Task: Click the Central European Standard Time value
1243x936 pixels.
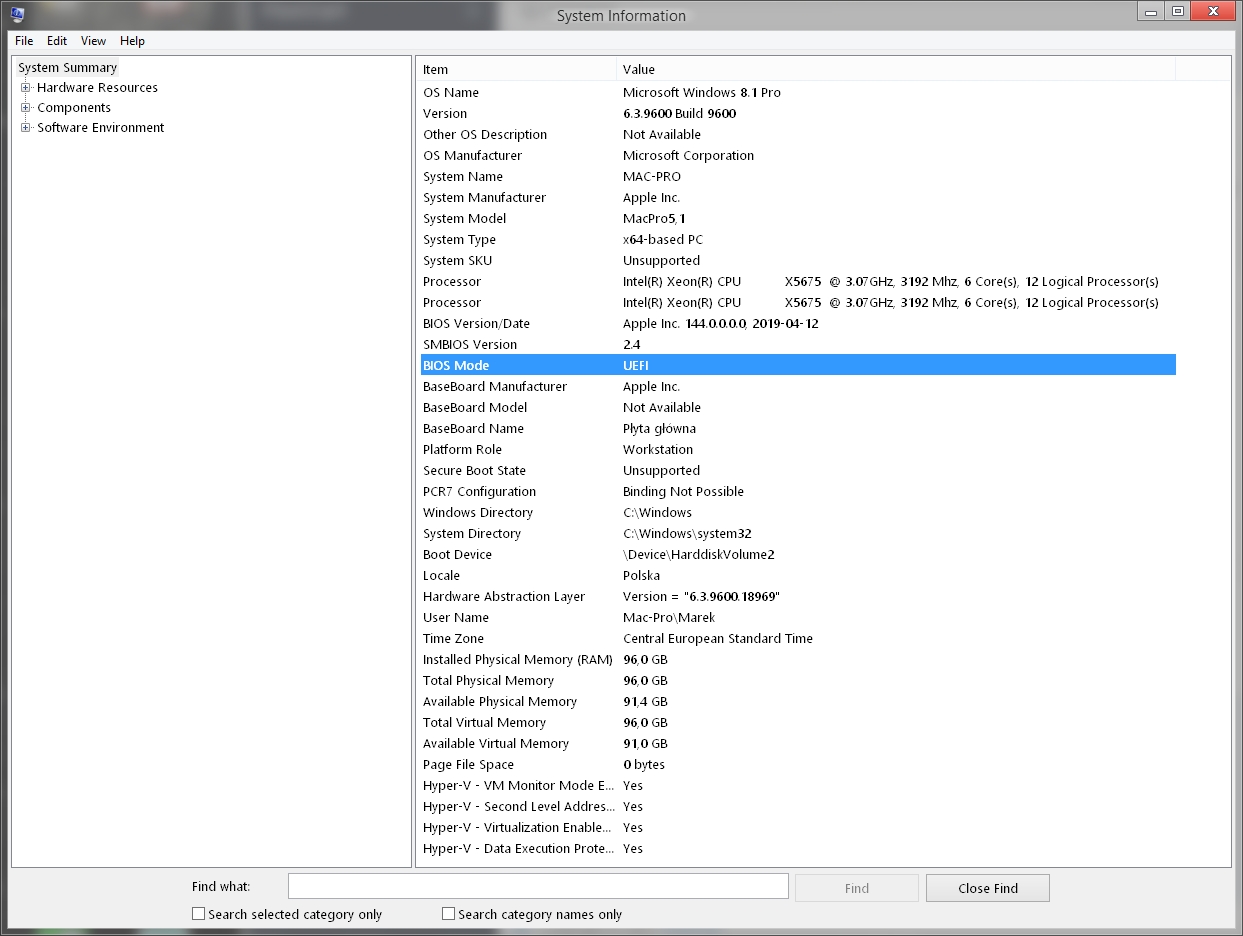Action: tap(718, 639)
